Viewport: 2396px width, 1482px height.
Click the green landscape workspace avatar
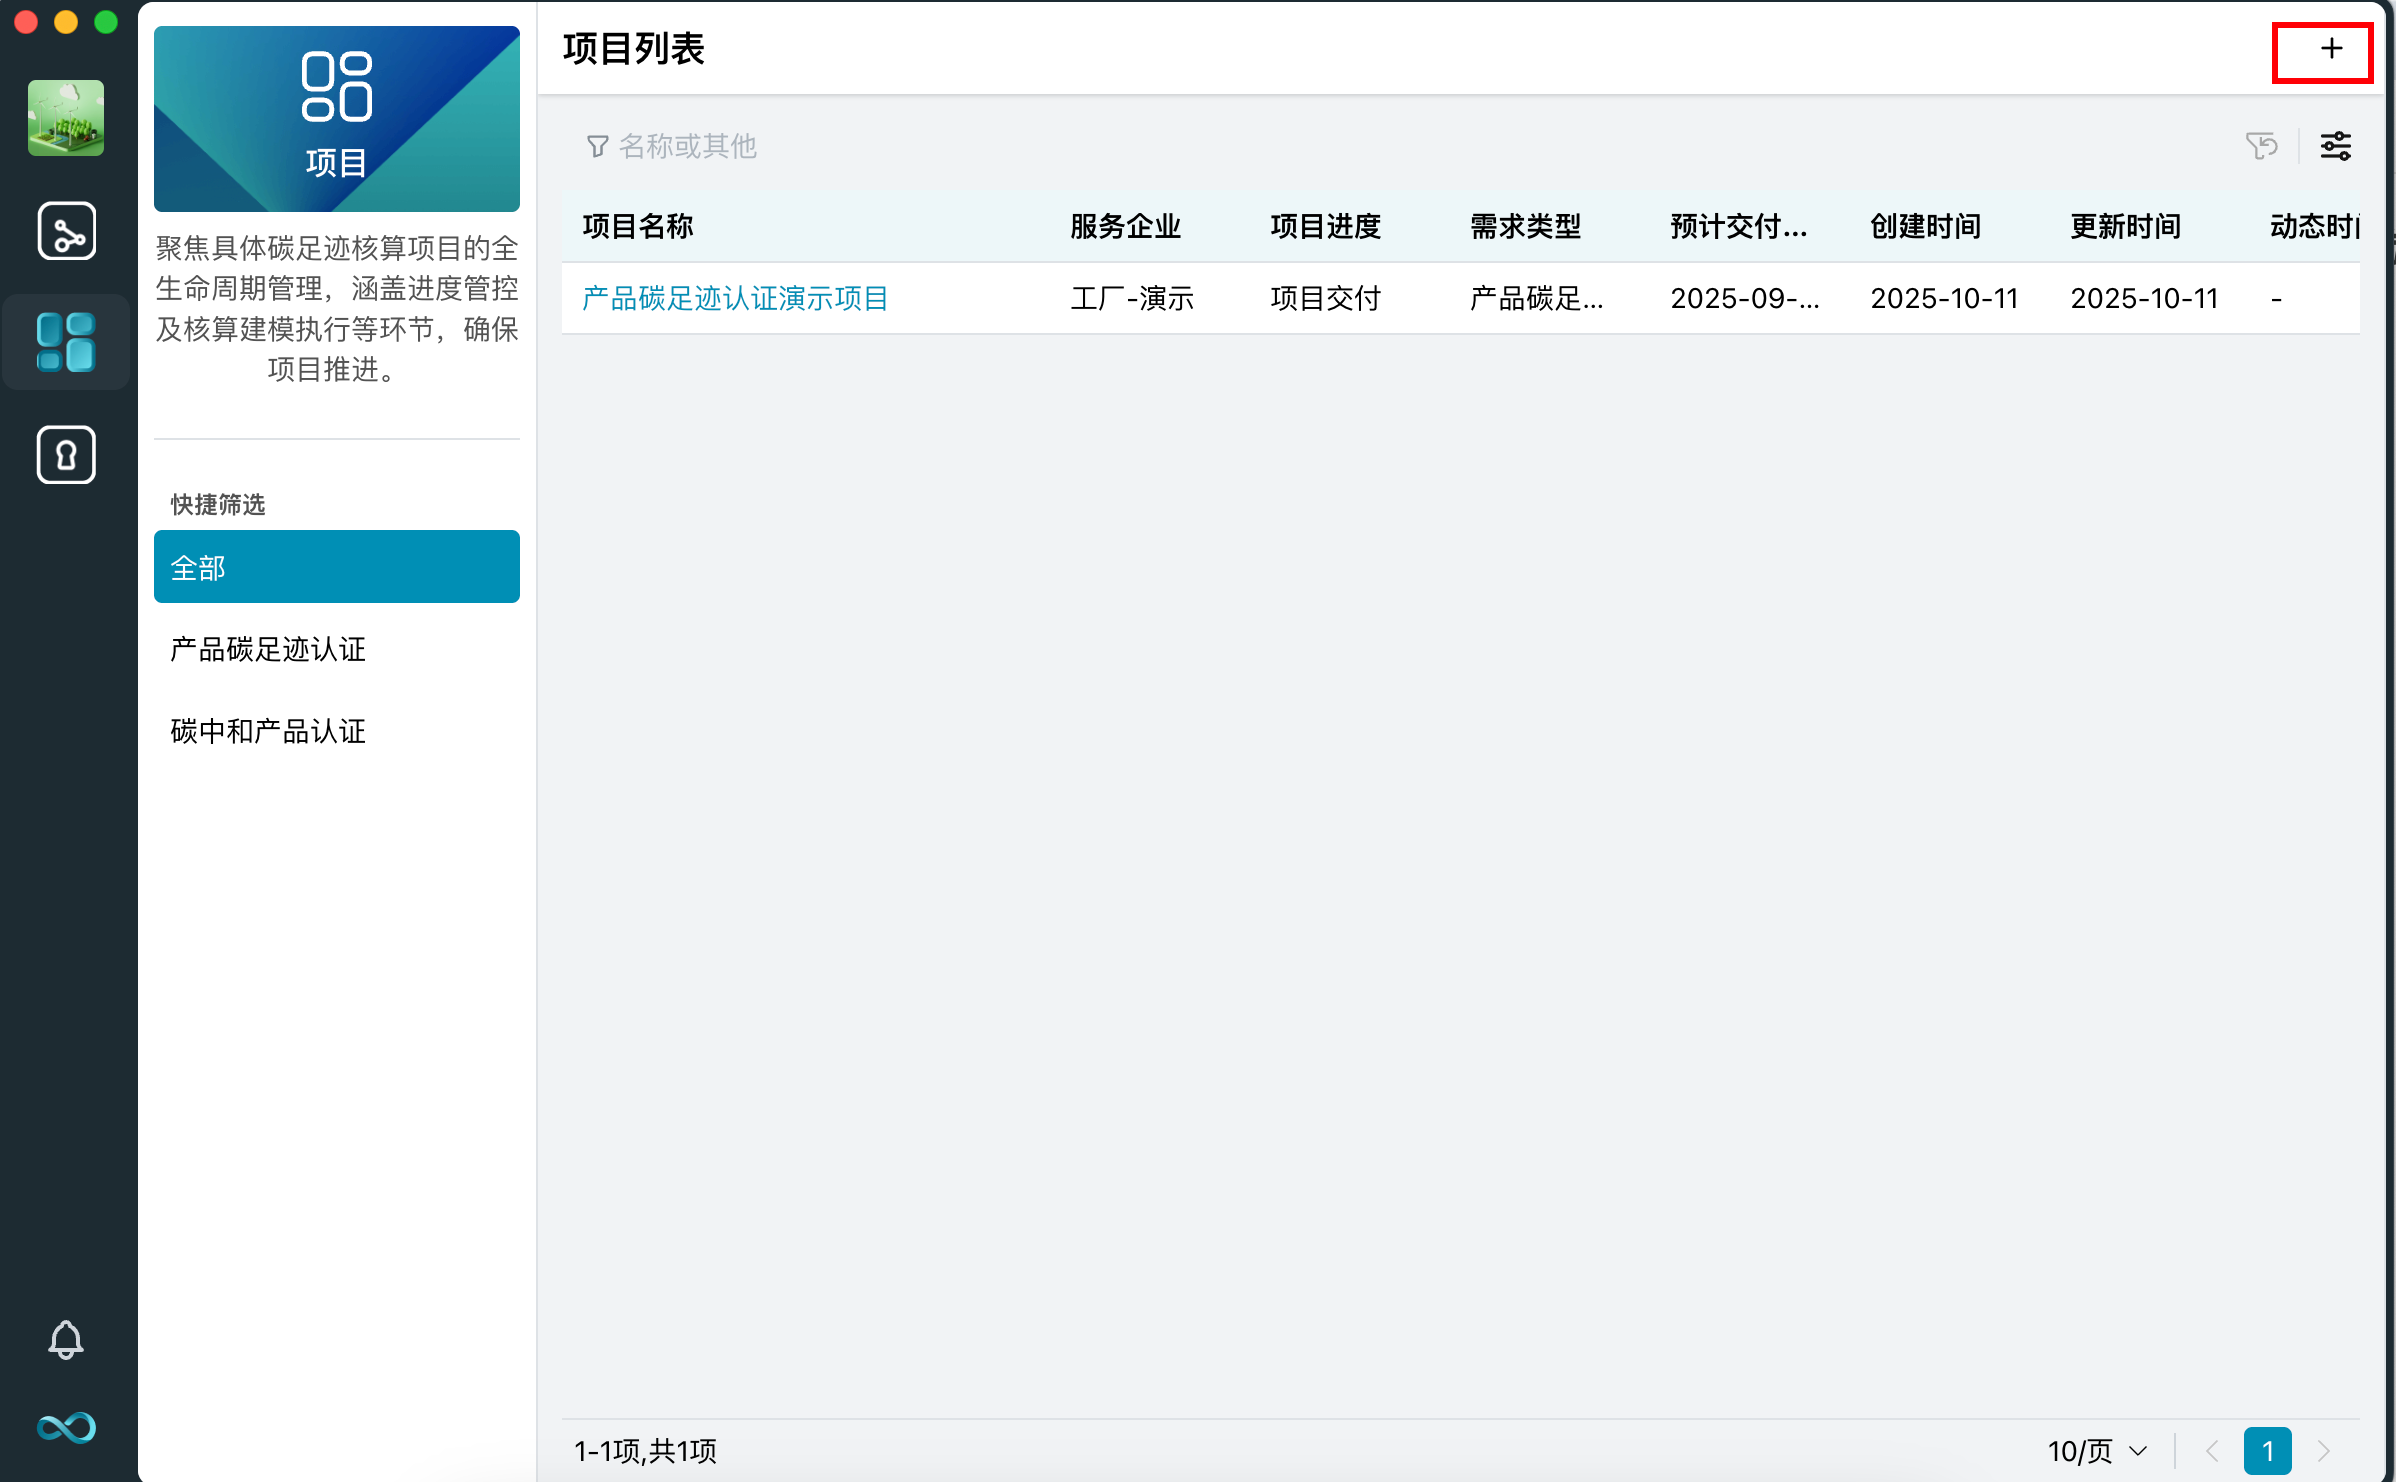(66, 118)
